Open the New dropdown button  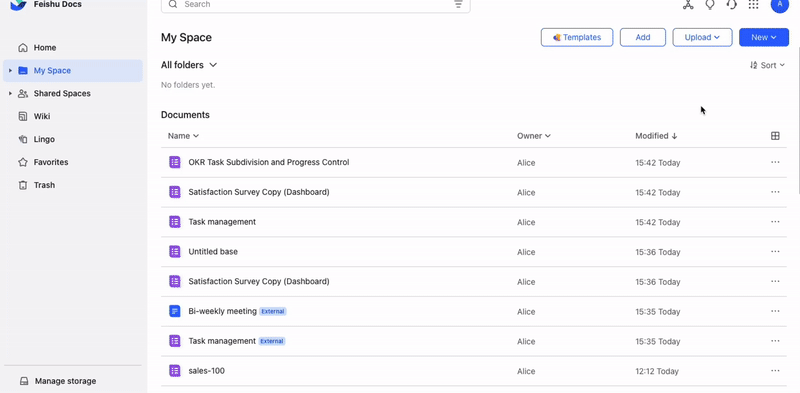(x=764, y=37)
